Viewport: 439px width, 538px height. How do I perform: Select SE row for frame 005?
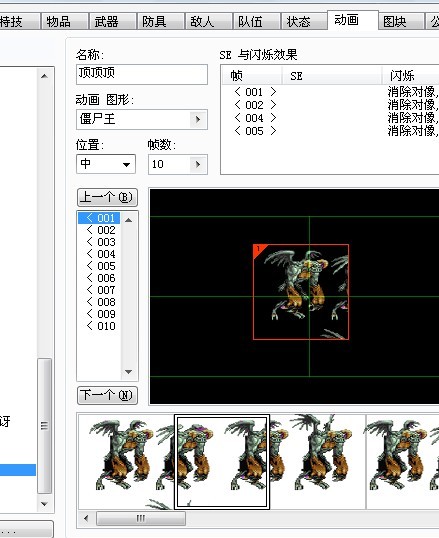330,131
